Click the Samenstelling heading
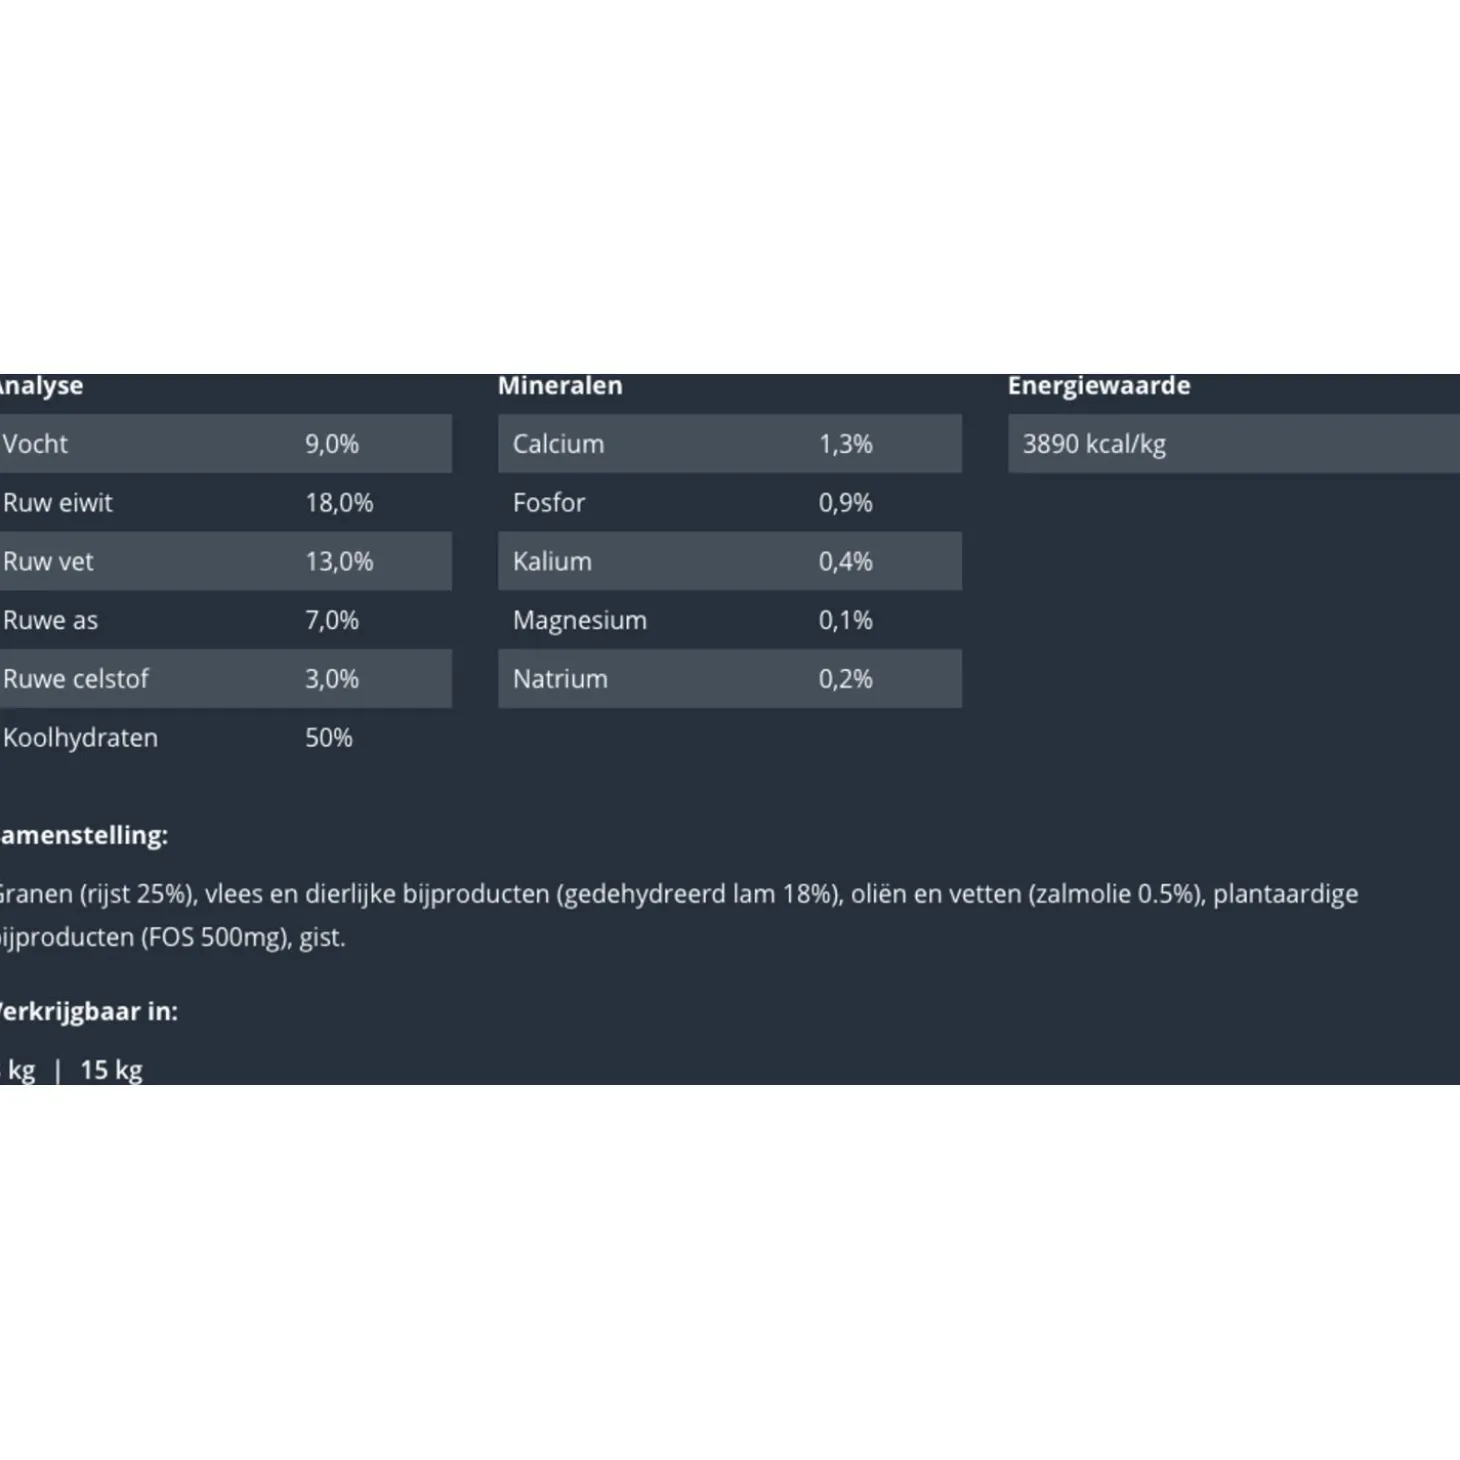 [84, 835]
